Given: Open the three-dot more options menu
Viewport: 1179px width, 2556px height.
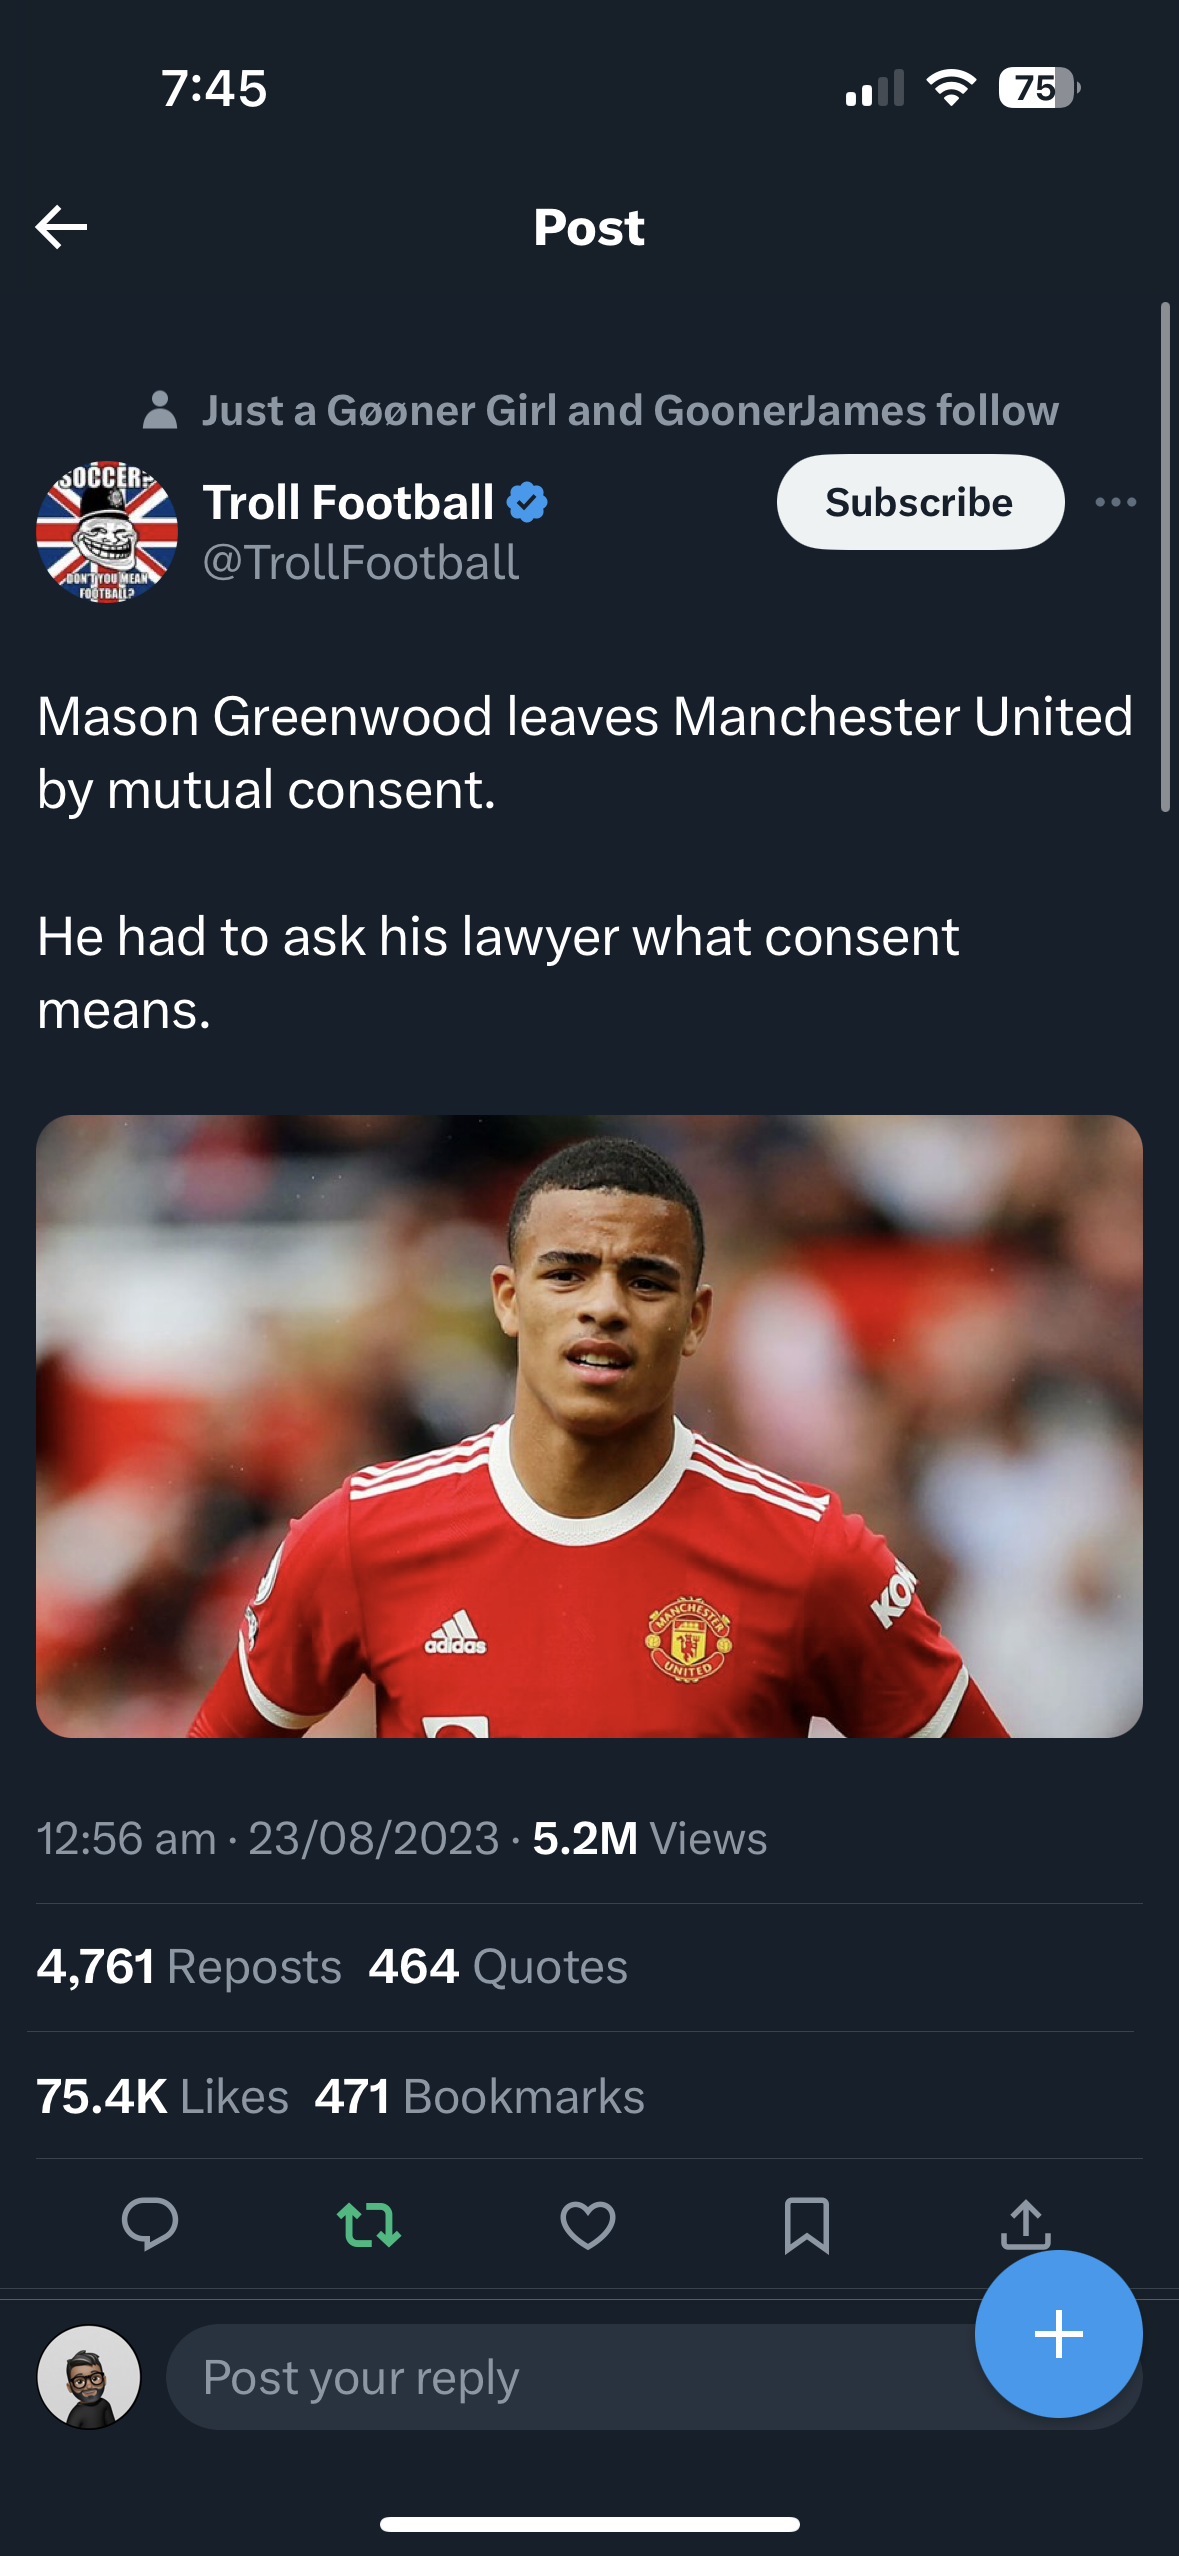Looking at the screenshot, I should click(x=1115, y=502).
